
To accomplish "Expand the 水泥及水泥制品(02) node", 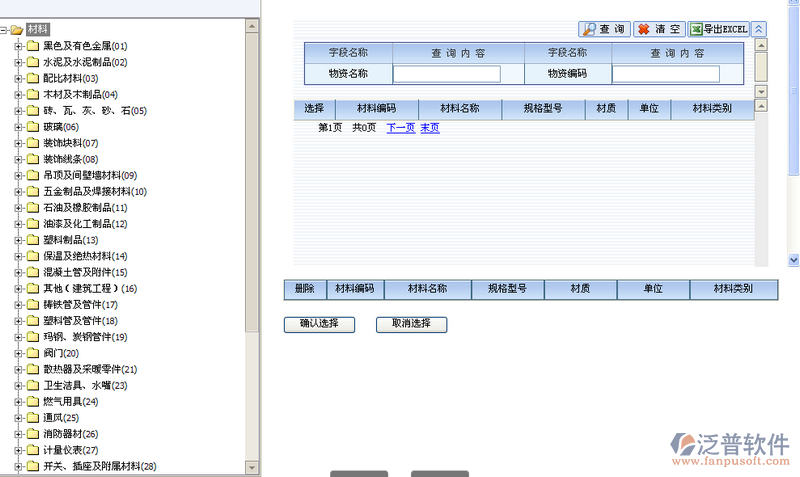I will [x=18, y=63].
